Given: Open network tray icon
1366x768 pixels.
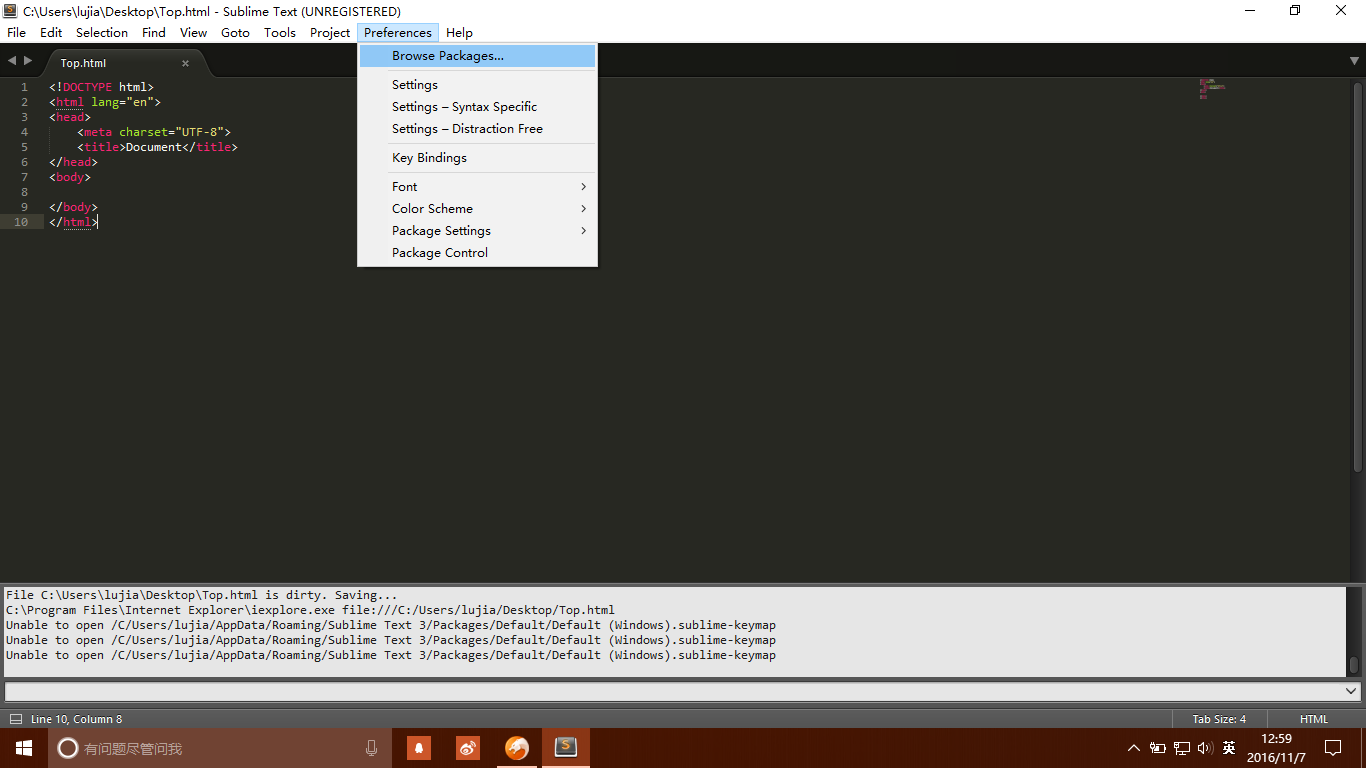Looking at the screenshot, I should (x=1182, y=748).
